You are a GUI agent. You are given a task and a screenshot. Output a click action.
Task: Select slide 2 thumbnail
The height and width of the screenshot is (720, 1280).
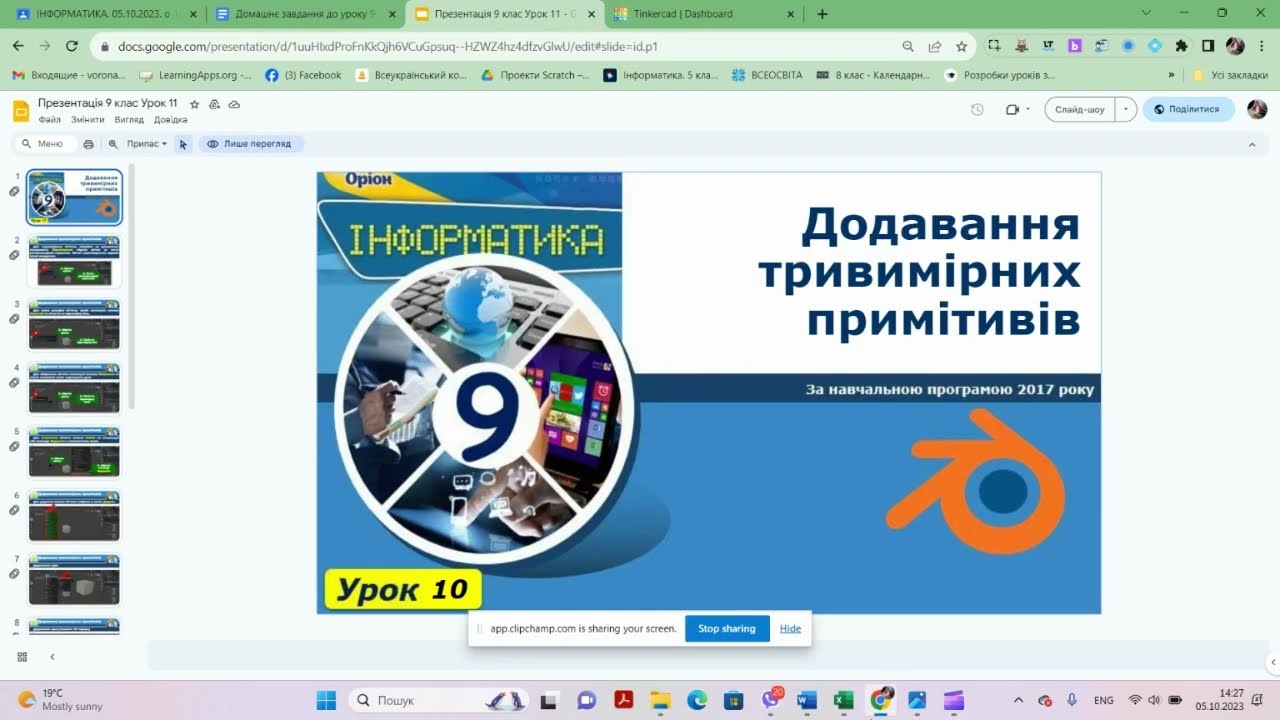pyautogui.click(x=74, y=262)
